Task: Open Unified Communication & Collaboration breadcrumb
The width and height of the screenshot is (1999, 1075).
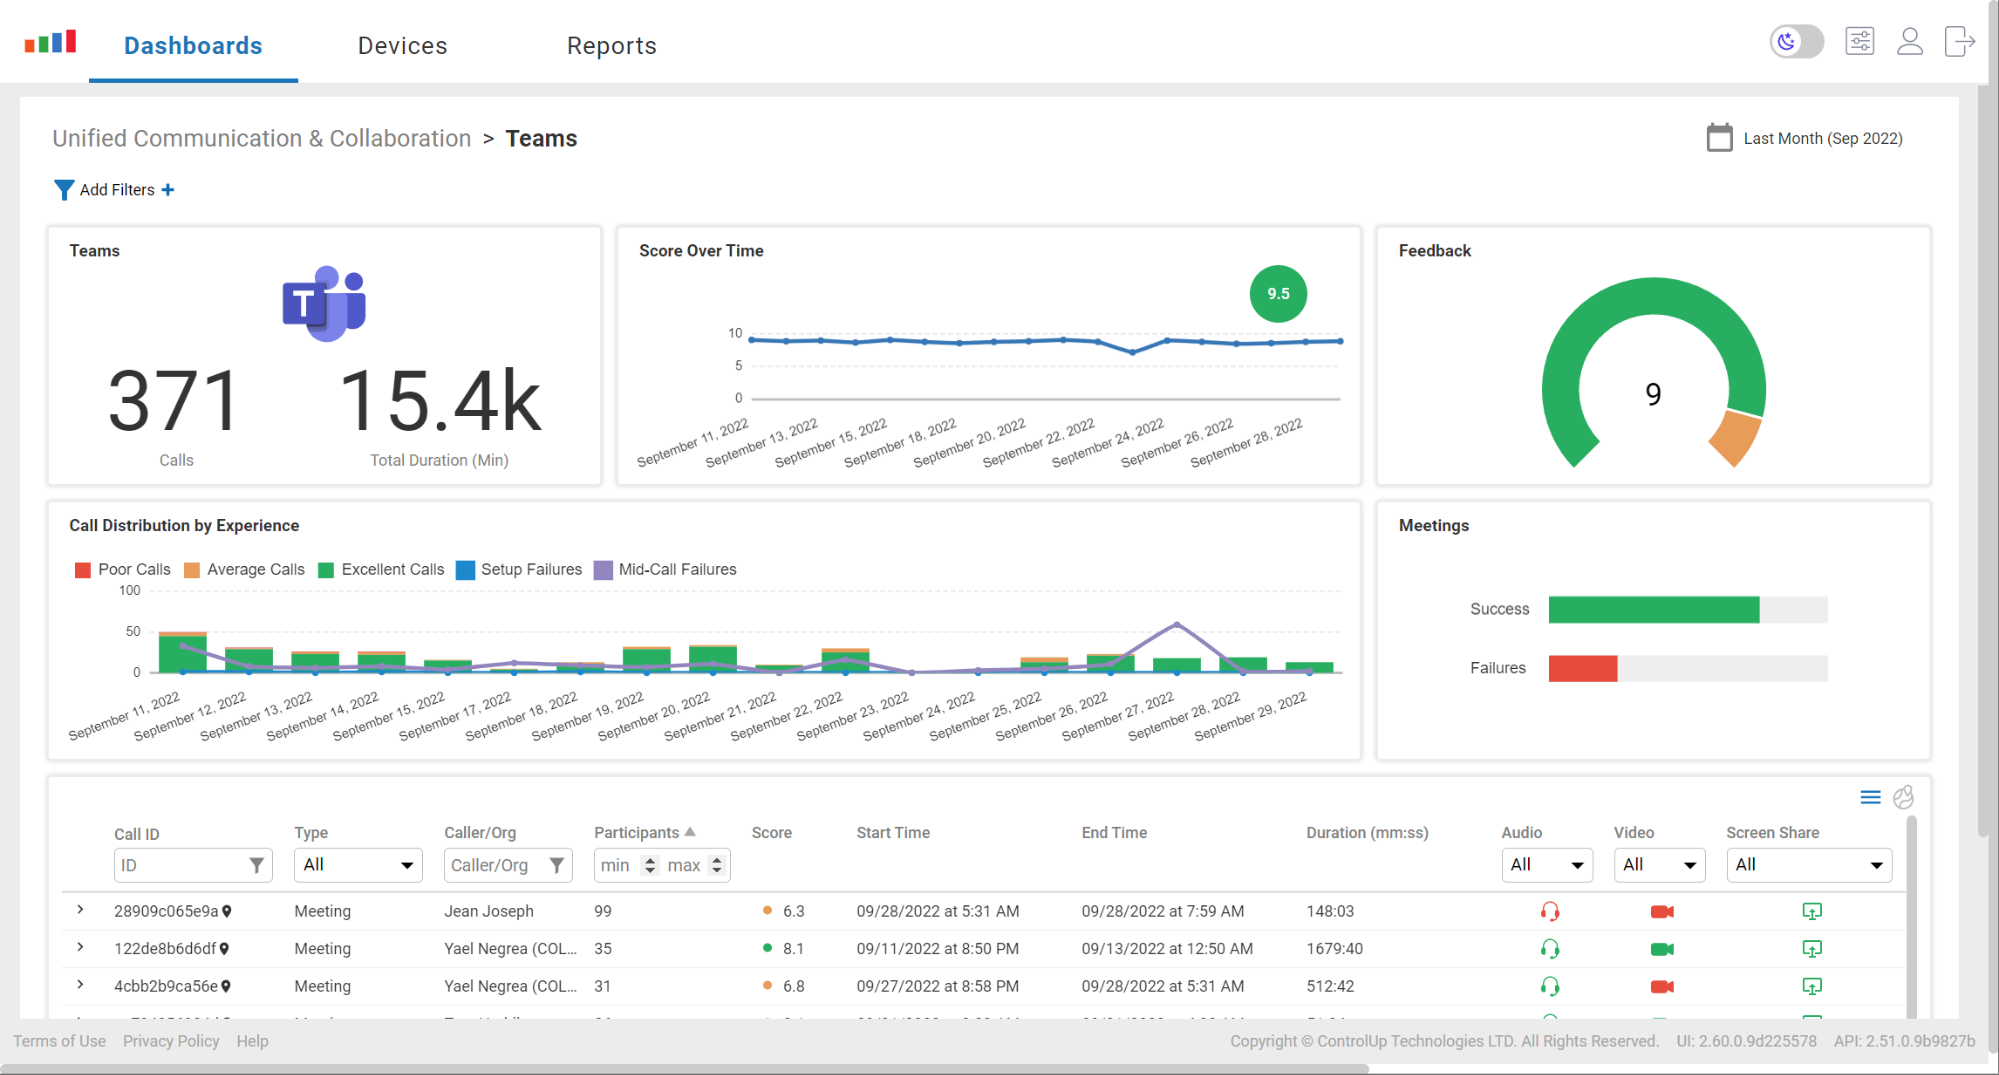Action: tap(261, 138)
